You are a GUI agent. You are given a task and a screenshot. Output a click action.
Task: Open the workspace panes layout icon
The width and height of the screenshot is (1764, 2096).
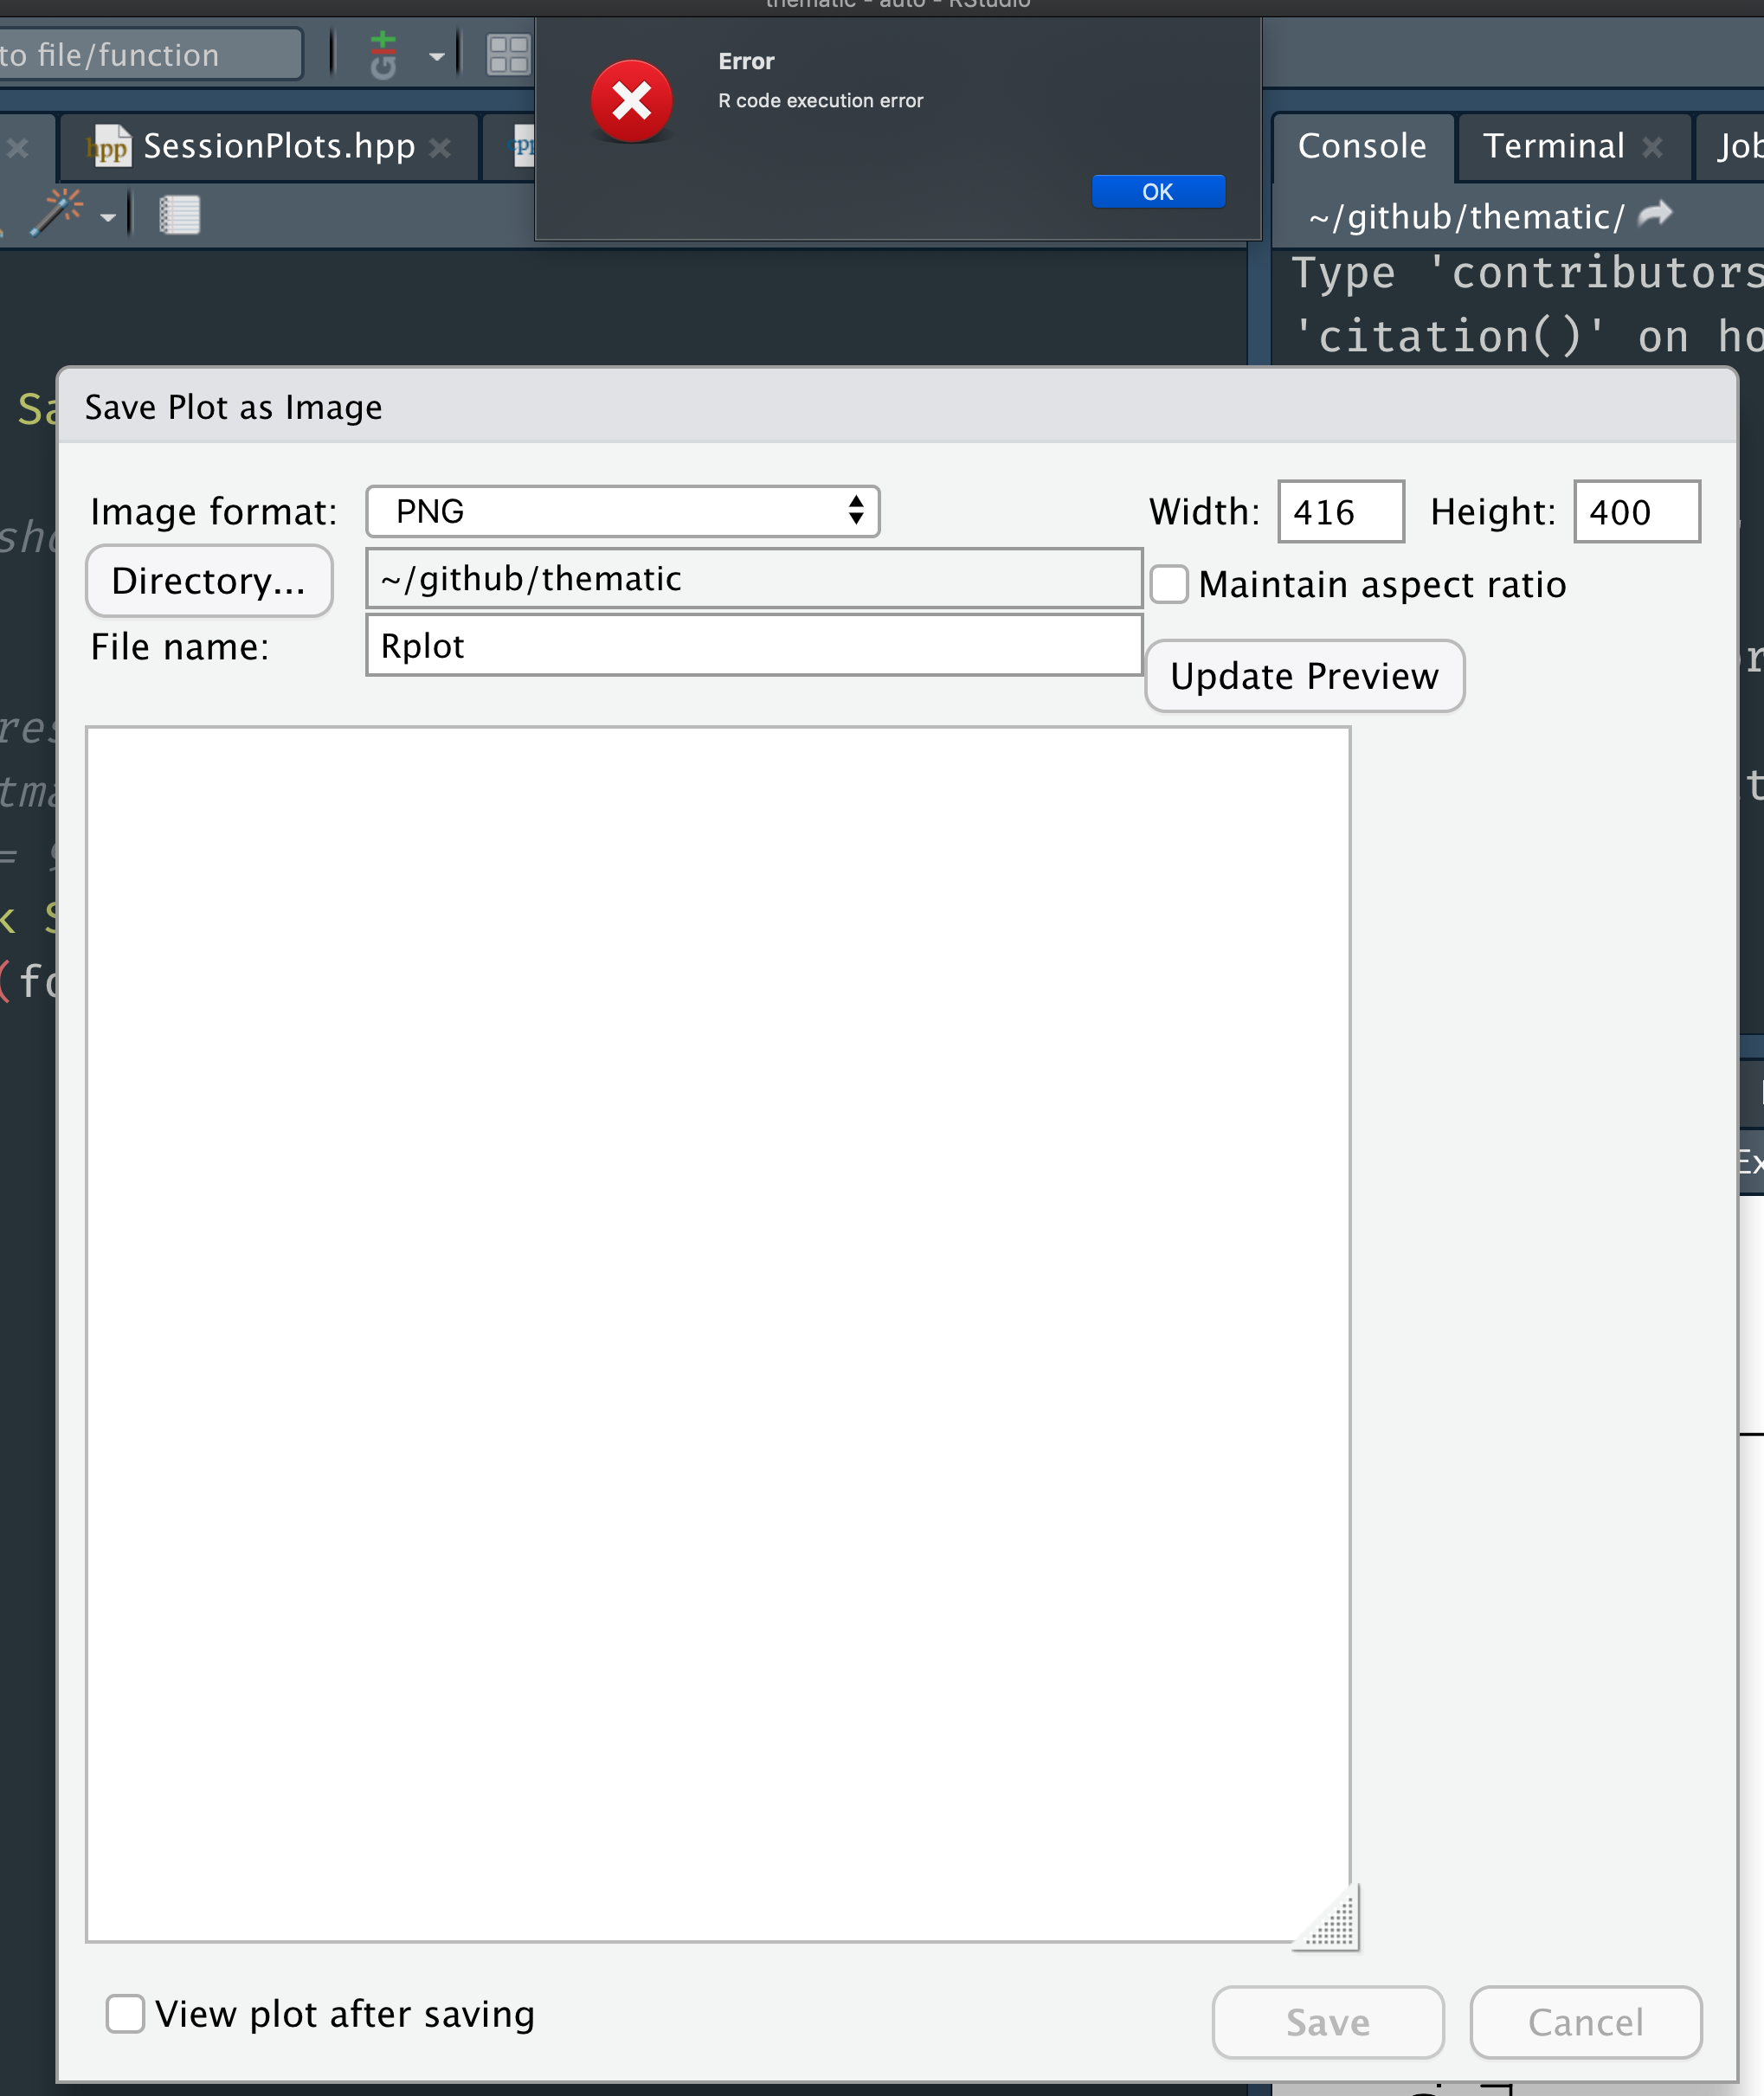coord(508,55)
